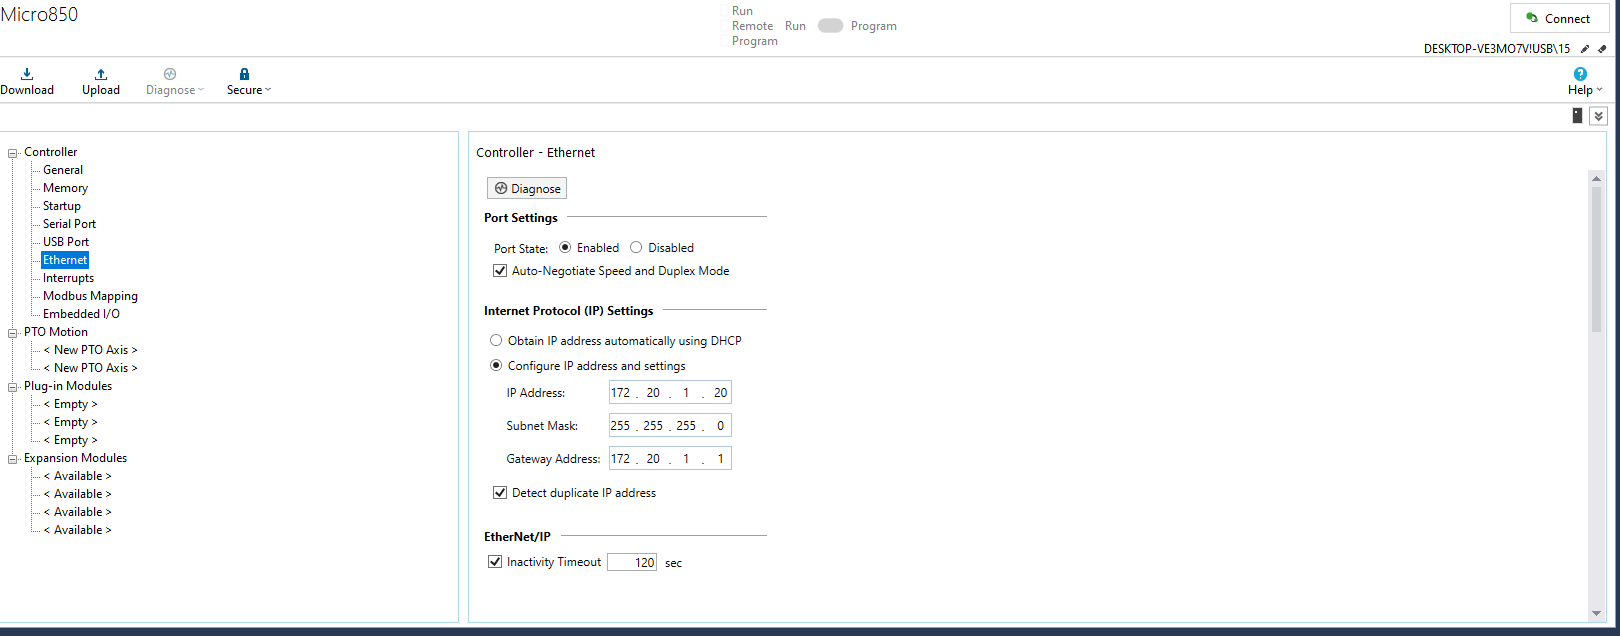Toggle Detect duplicate IP address checkbox
This screenshot has height=636, width=1620.
coord(500,492)
